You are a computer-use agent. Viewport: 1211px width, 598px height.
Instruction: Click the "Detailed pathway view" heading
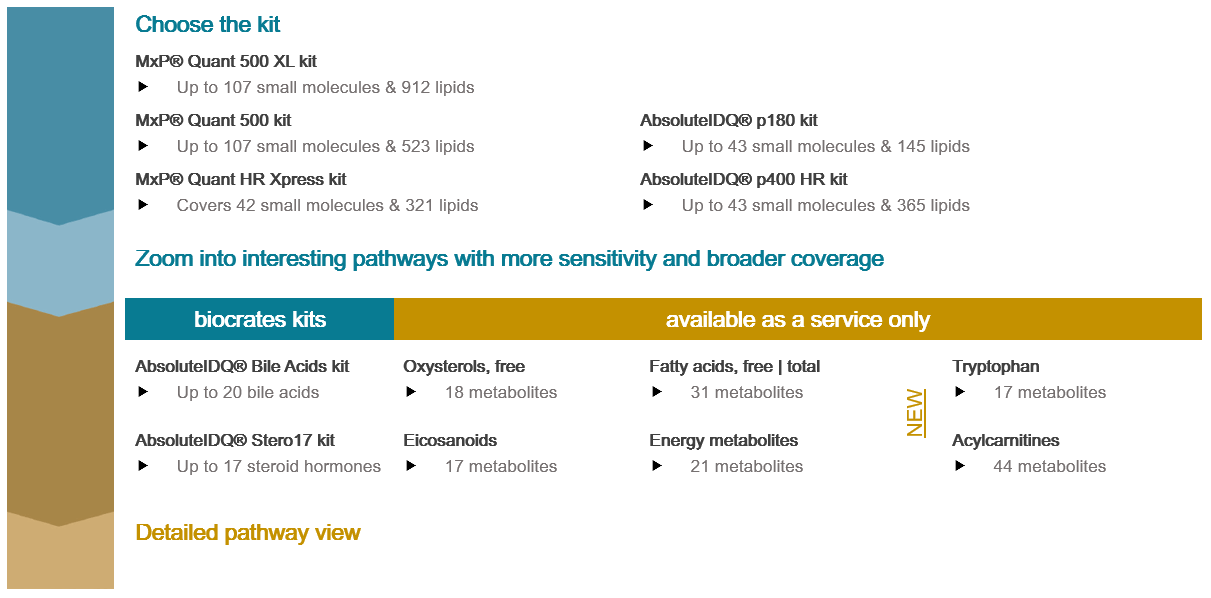(x=248, y=533)
